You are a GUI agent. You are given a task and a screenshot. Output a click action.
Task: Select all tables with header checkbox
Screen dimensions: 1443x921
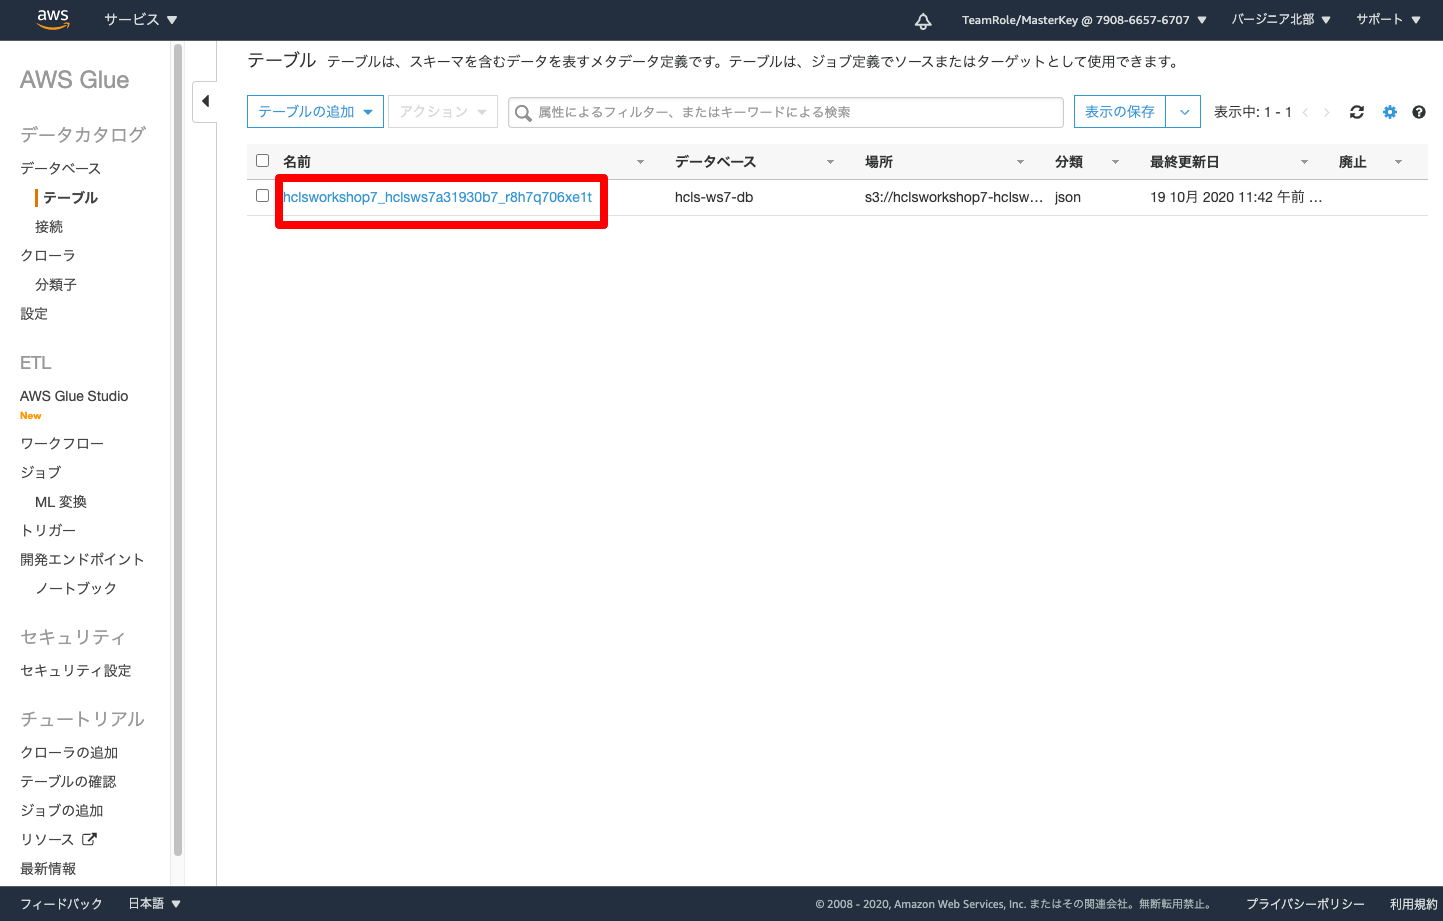click(x=263, y=160)
